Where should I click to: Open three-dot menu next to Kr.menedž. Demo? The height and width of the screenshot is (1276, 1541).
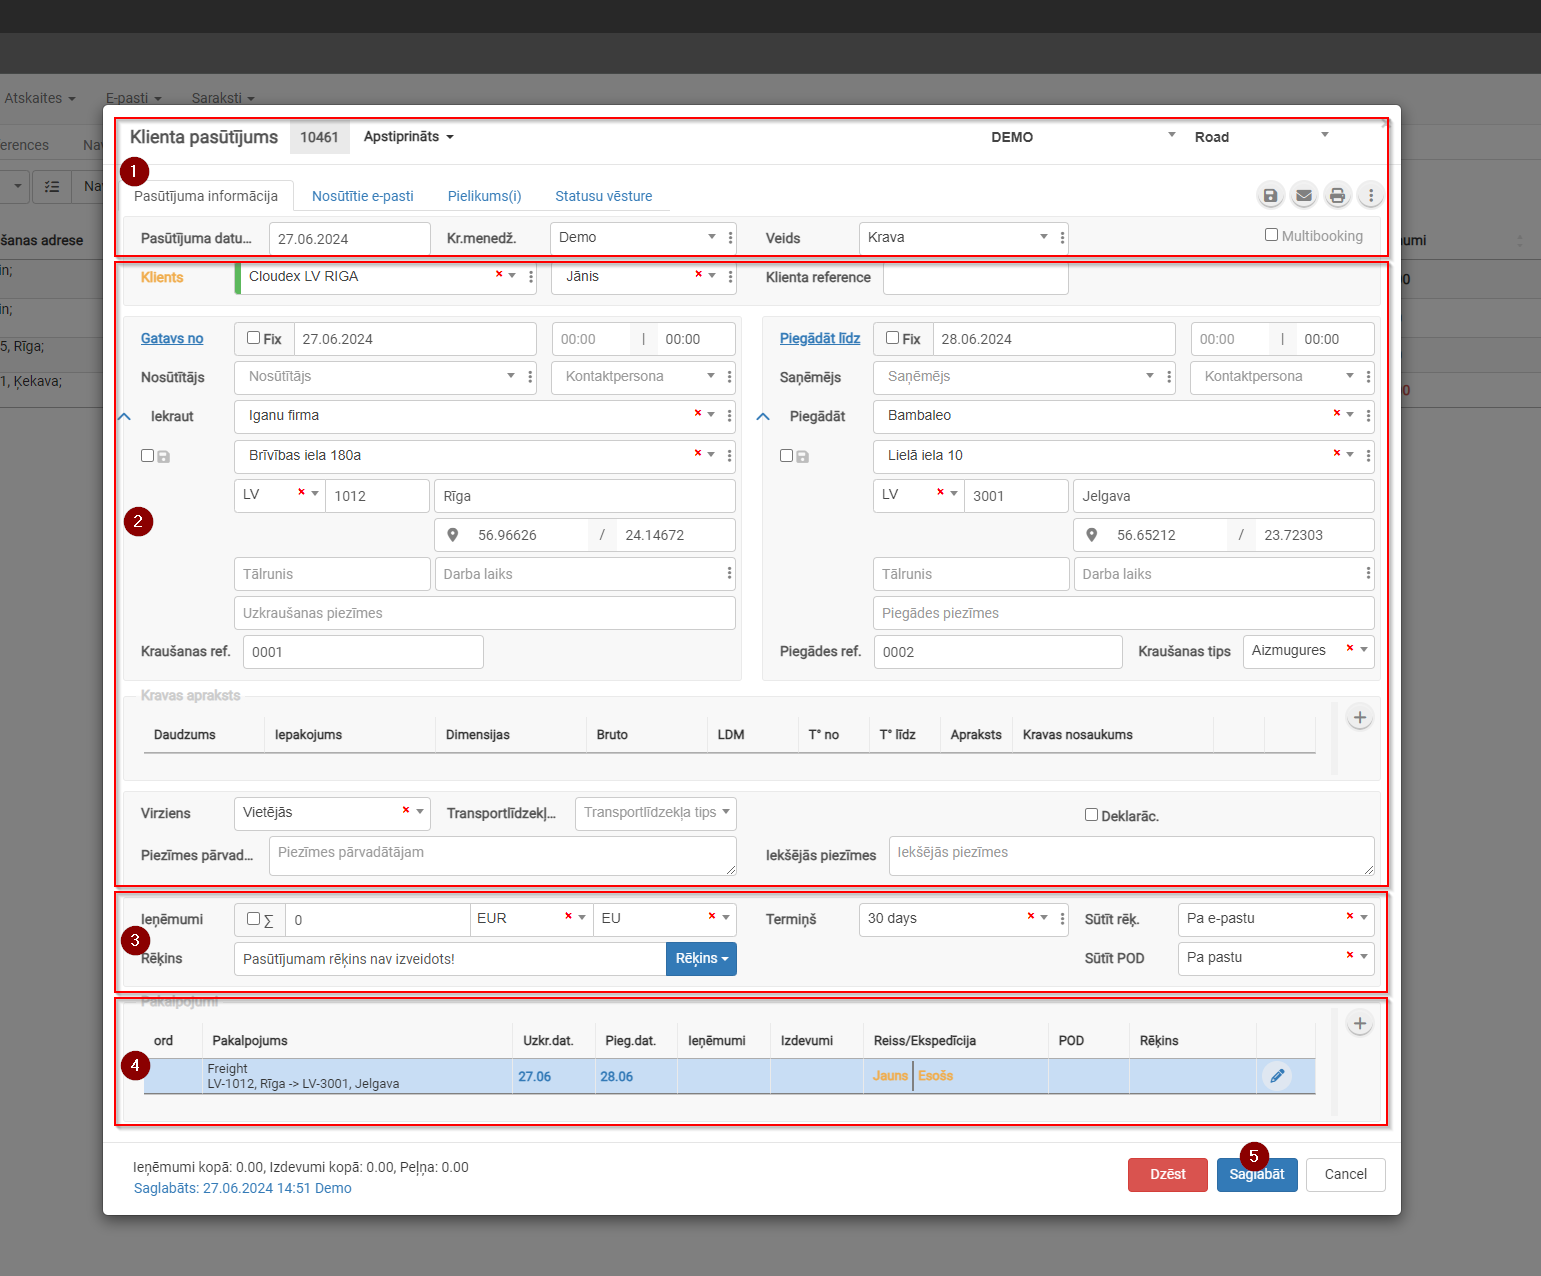(730, 238)
